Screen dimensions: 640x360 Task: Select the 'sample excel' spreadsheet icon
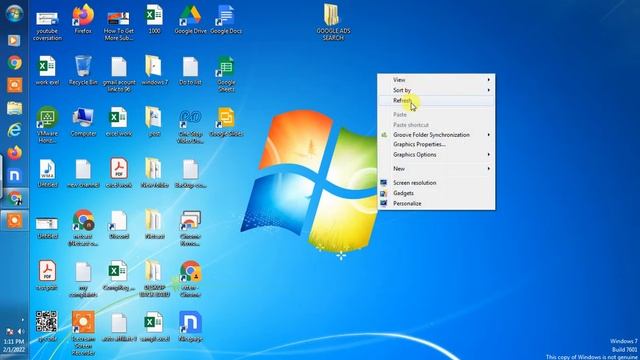pyautogui.click(x=154, y=327)
